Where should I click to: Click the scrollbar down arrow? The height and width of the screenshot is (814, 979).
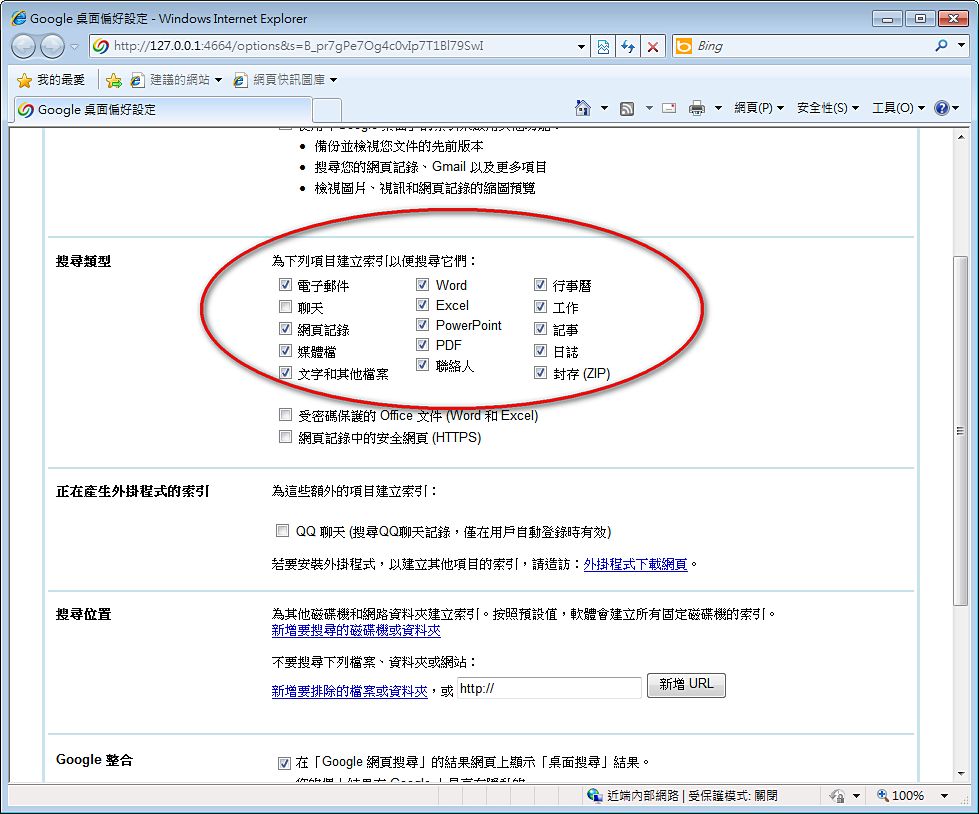click(961, 774)
